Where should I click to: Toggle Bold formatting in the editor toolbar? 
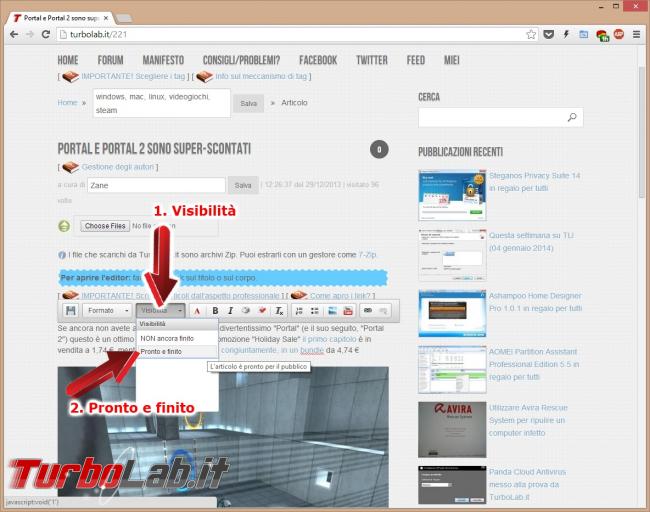[x=215, y=311]
